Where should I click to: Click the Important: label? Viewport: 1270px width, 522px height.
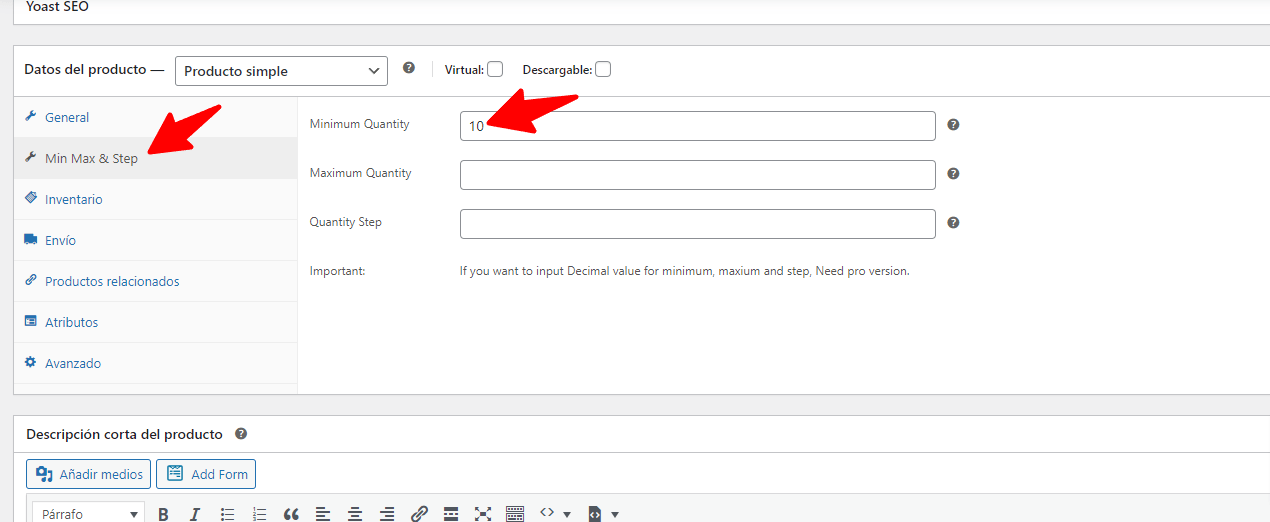[338, 271]
